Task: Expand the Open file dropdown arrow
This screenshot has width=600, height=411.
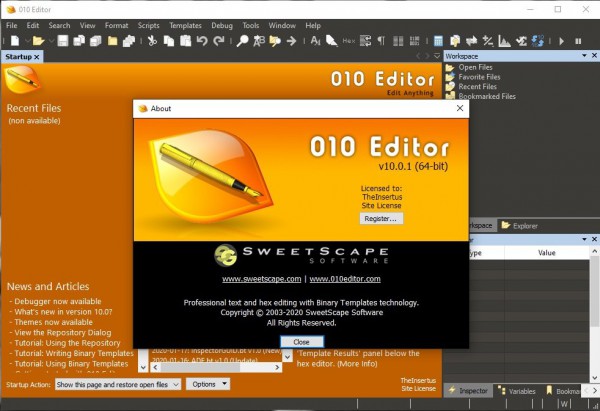Action: (x=48, y=41)
